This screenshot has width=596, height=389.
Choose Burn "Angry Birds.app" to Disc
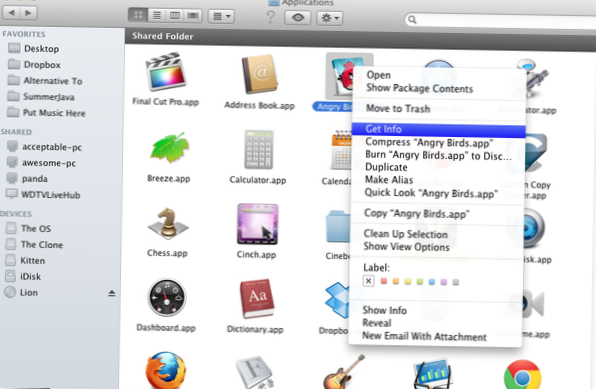438,155
